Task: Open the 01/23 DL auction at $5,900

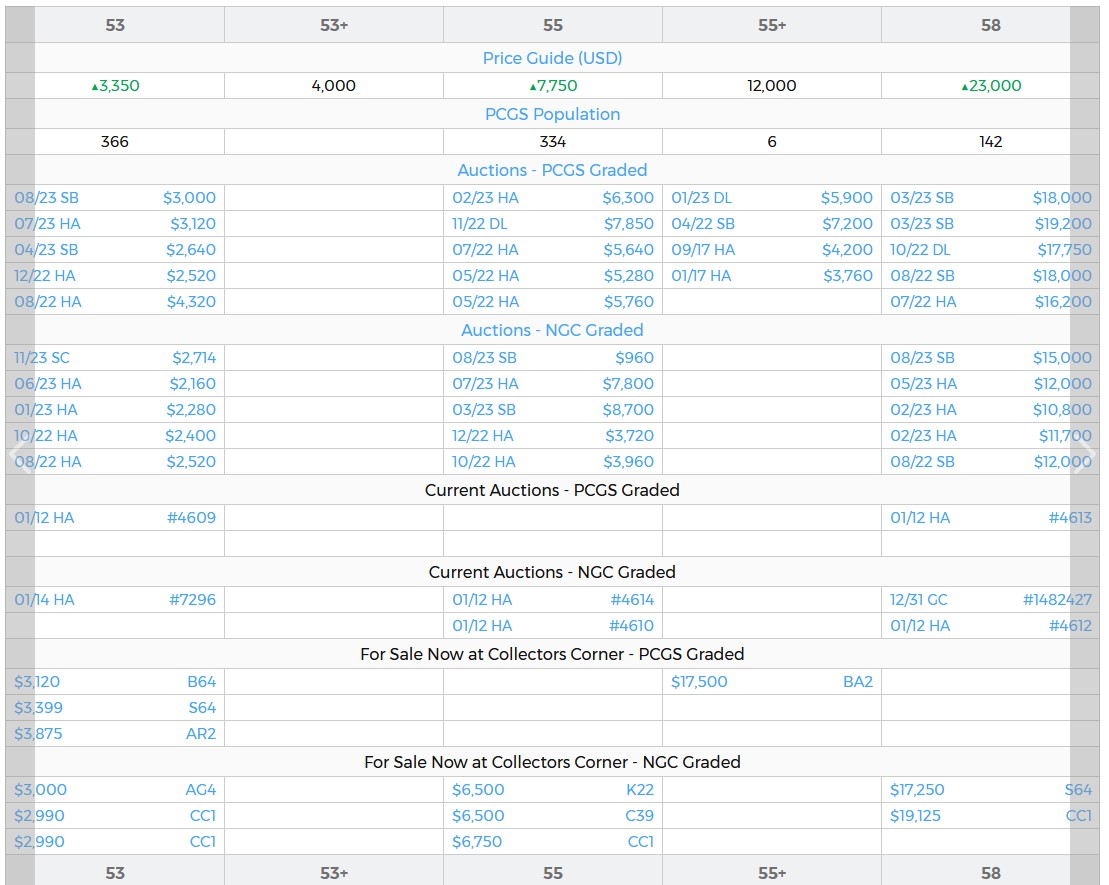Action: point(772,197)
